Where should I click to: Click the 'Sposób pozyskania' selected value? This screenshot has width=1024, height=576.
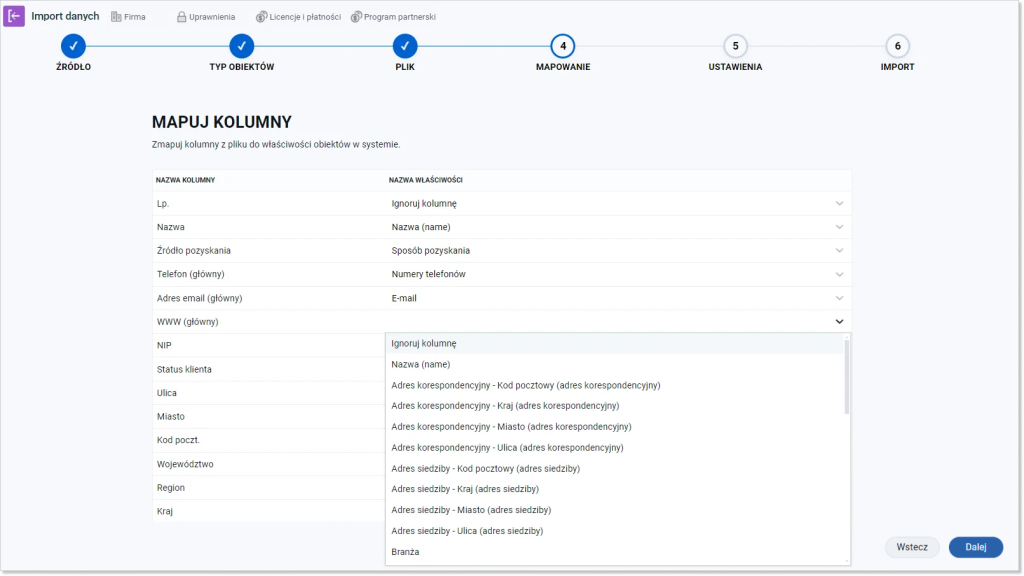pyautogui.click(x=430, y=251)
